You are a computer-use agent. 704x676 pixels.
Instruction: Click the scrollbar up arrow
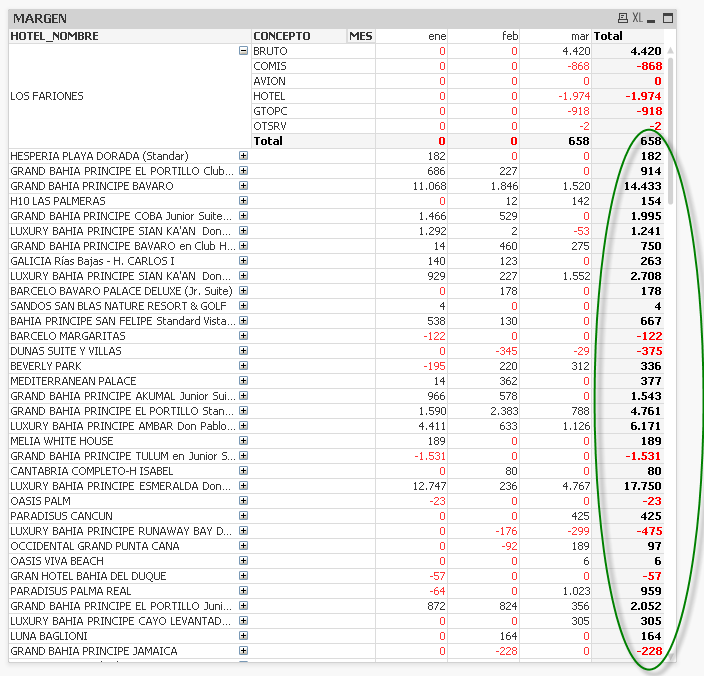point(670,50)
